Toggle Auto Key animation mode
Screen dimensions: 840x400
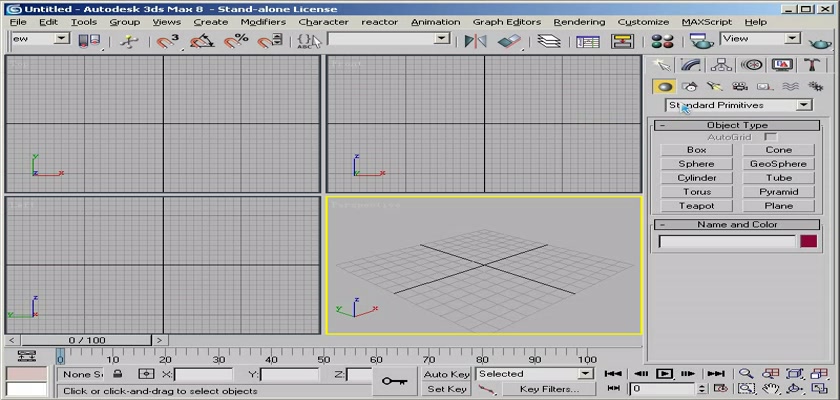click(x=446, y=374)
